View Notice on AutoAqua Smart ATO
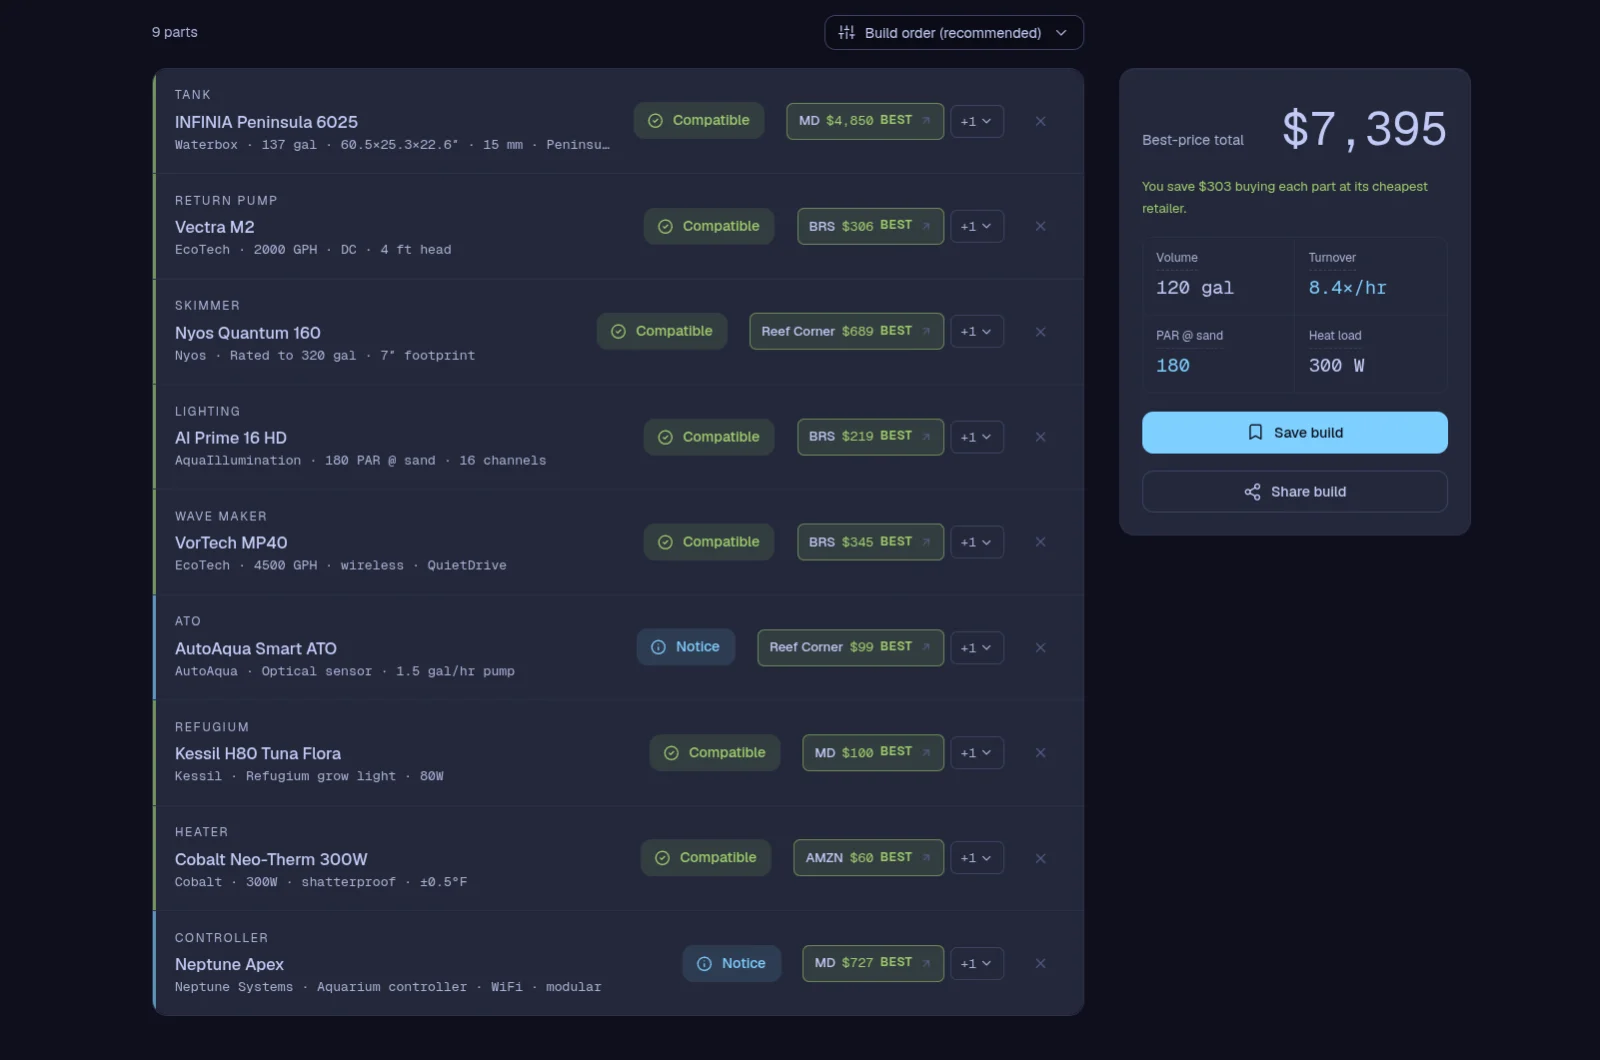Viewport: 1600px width, 1060px height. pyautogui.click(x=686, y=647)
